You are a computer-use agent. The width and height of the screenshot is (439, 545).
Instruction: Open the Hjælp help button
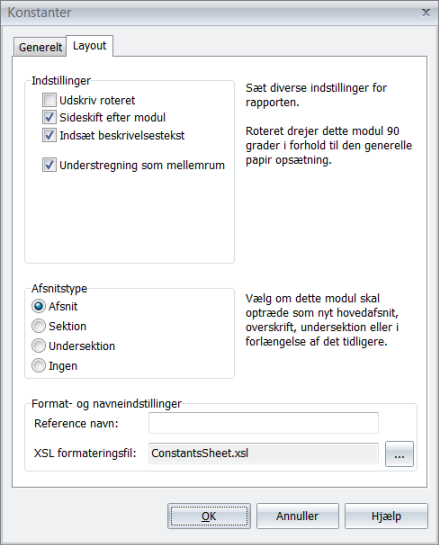pyautogui.click(x=386, y=516)
